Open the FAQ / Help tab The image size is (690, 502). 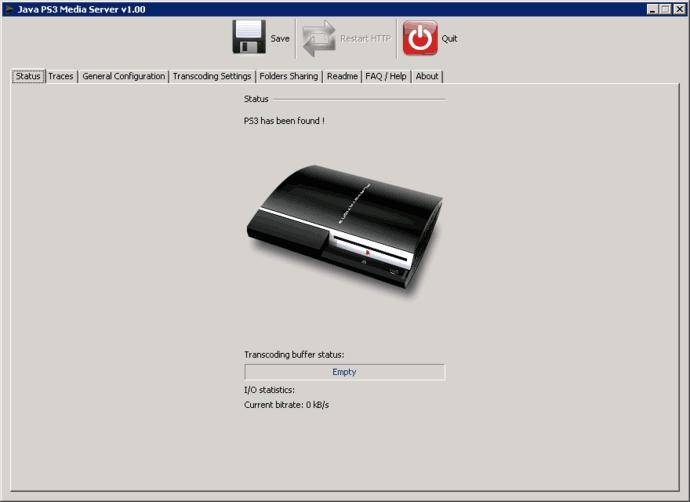coord(386,76)
